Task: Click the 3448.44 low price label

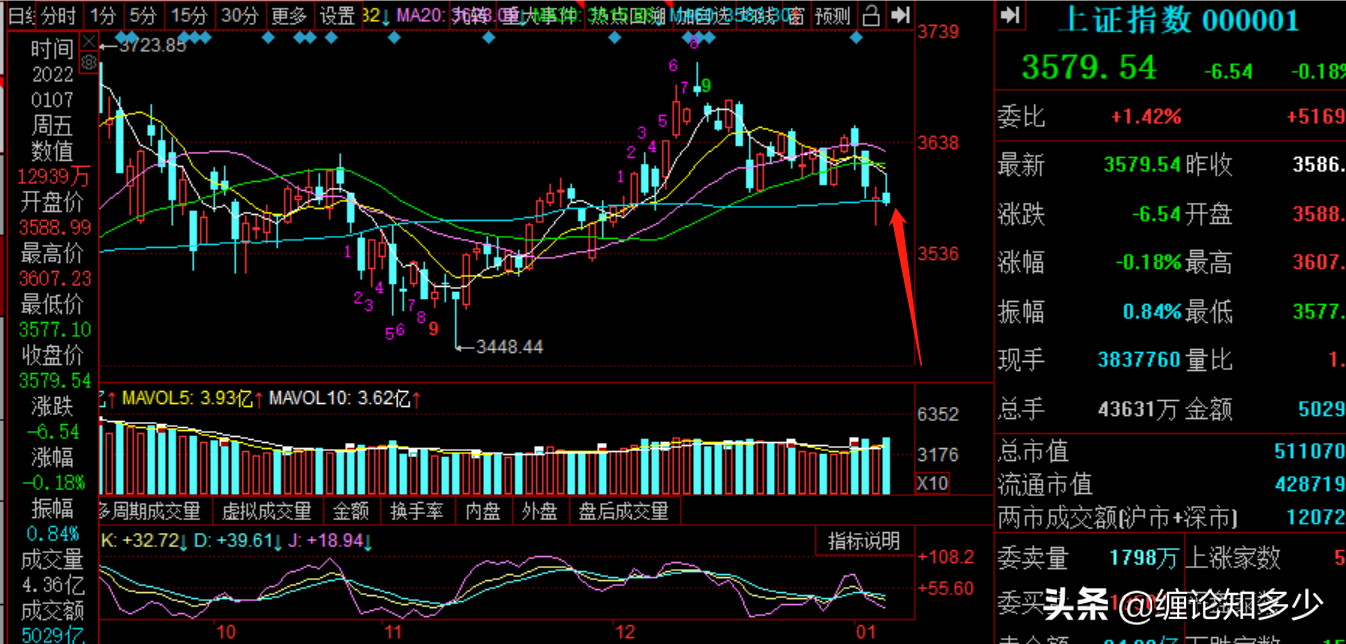Action: (510, 347)
